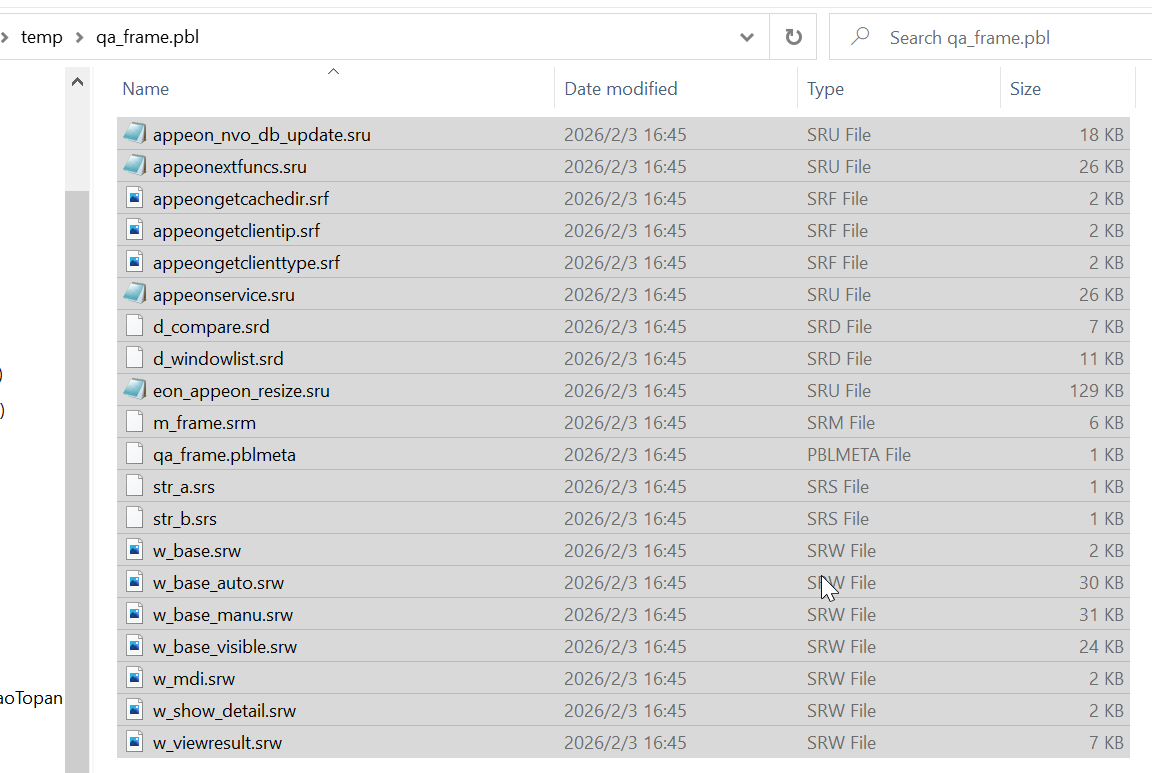Viewport: 1152px width, 773px height.
Task: Open the address bar history dropdown
Action: click(x=746, y=36)
